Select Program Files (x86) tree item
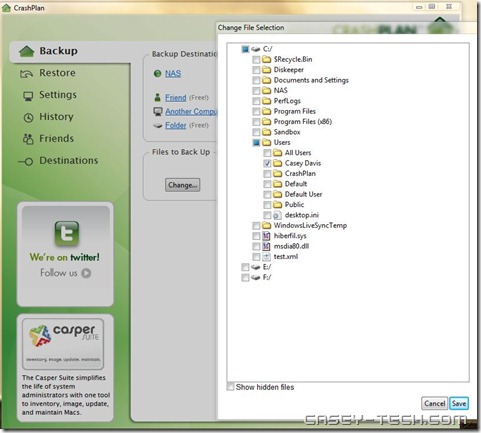Image resolution: width=481 pixels, height=433 pixels. click(303, 122)
